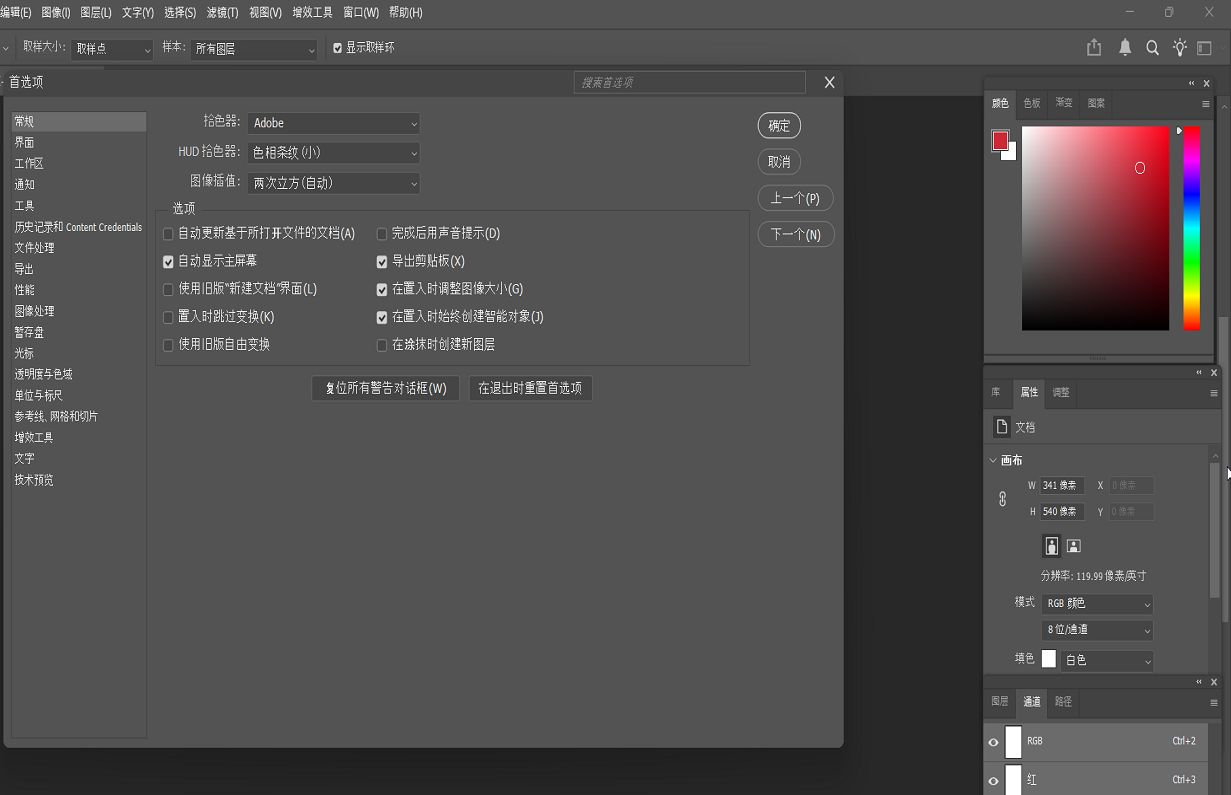
Task: Click the link icon between W and H fields
Action: (1002, 498)
